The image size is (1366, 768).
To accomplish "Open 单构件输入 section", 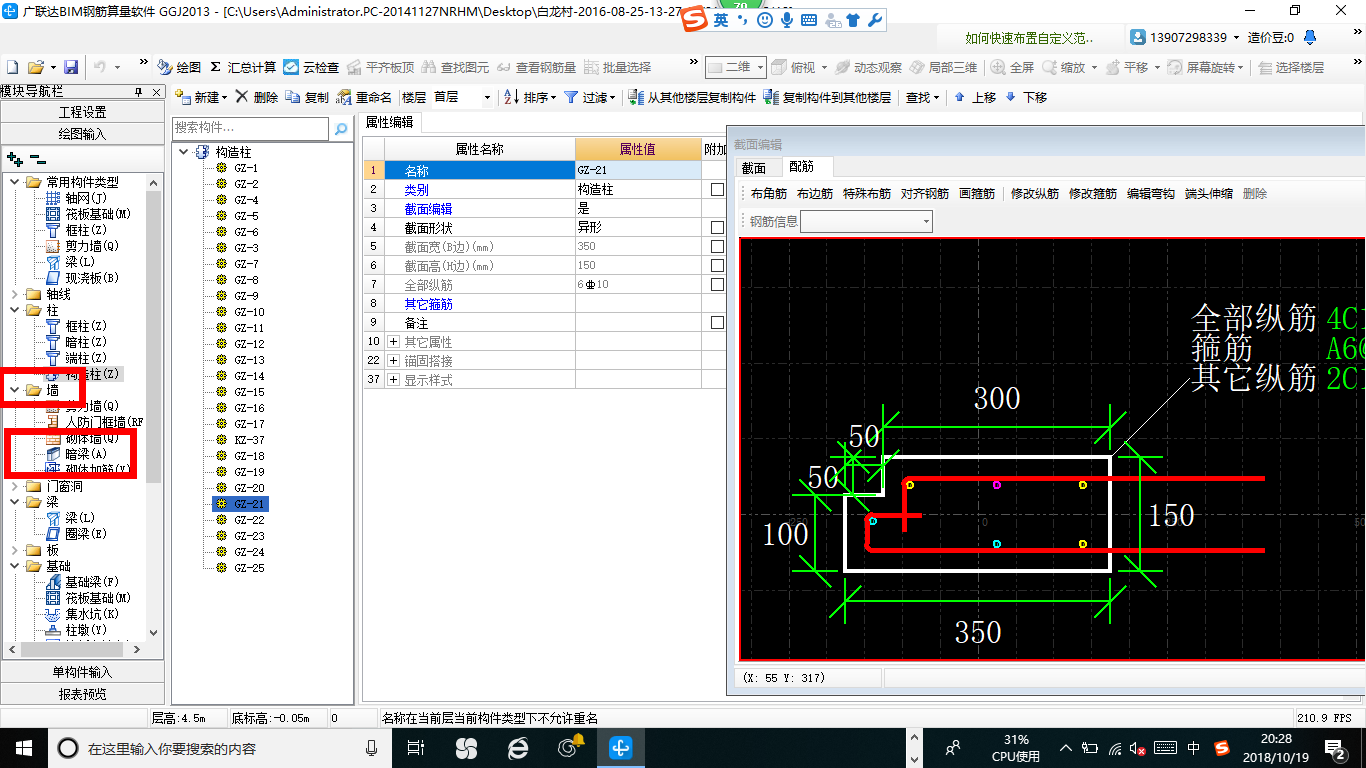I will coord(82,672).
